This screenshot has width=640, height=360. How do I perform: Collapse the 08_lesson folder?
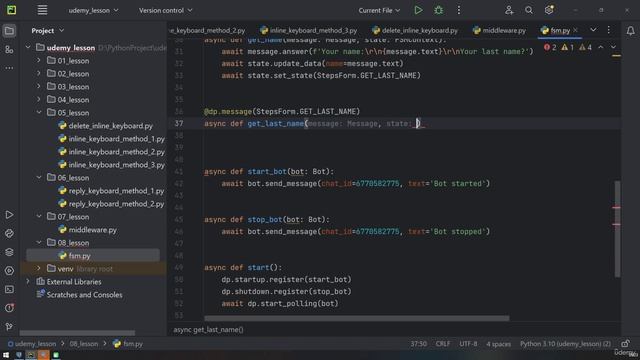pyautogui.click(x=39, y=243)
